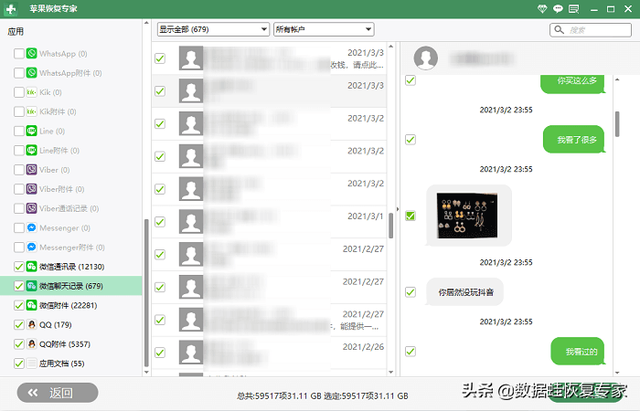Click the Line附件 icon
The height and width of the screenshot is (411, 640).
click(31, 150)
